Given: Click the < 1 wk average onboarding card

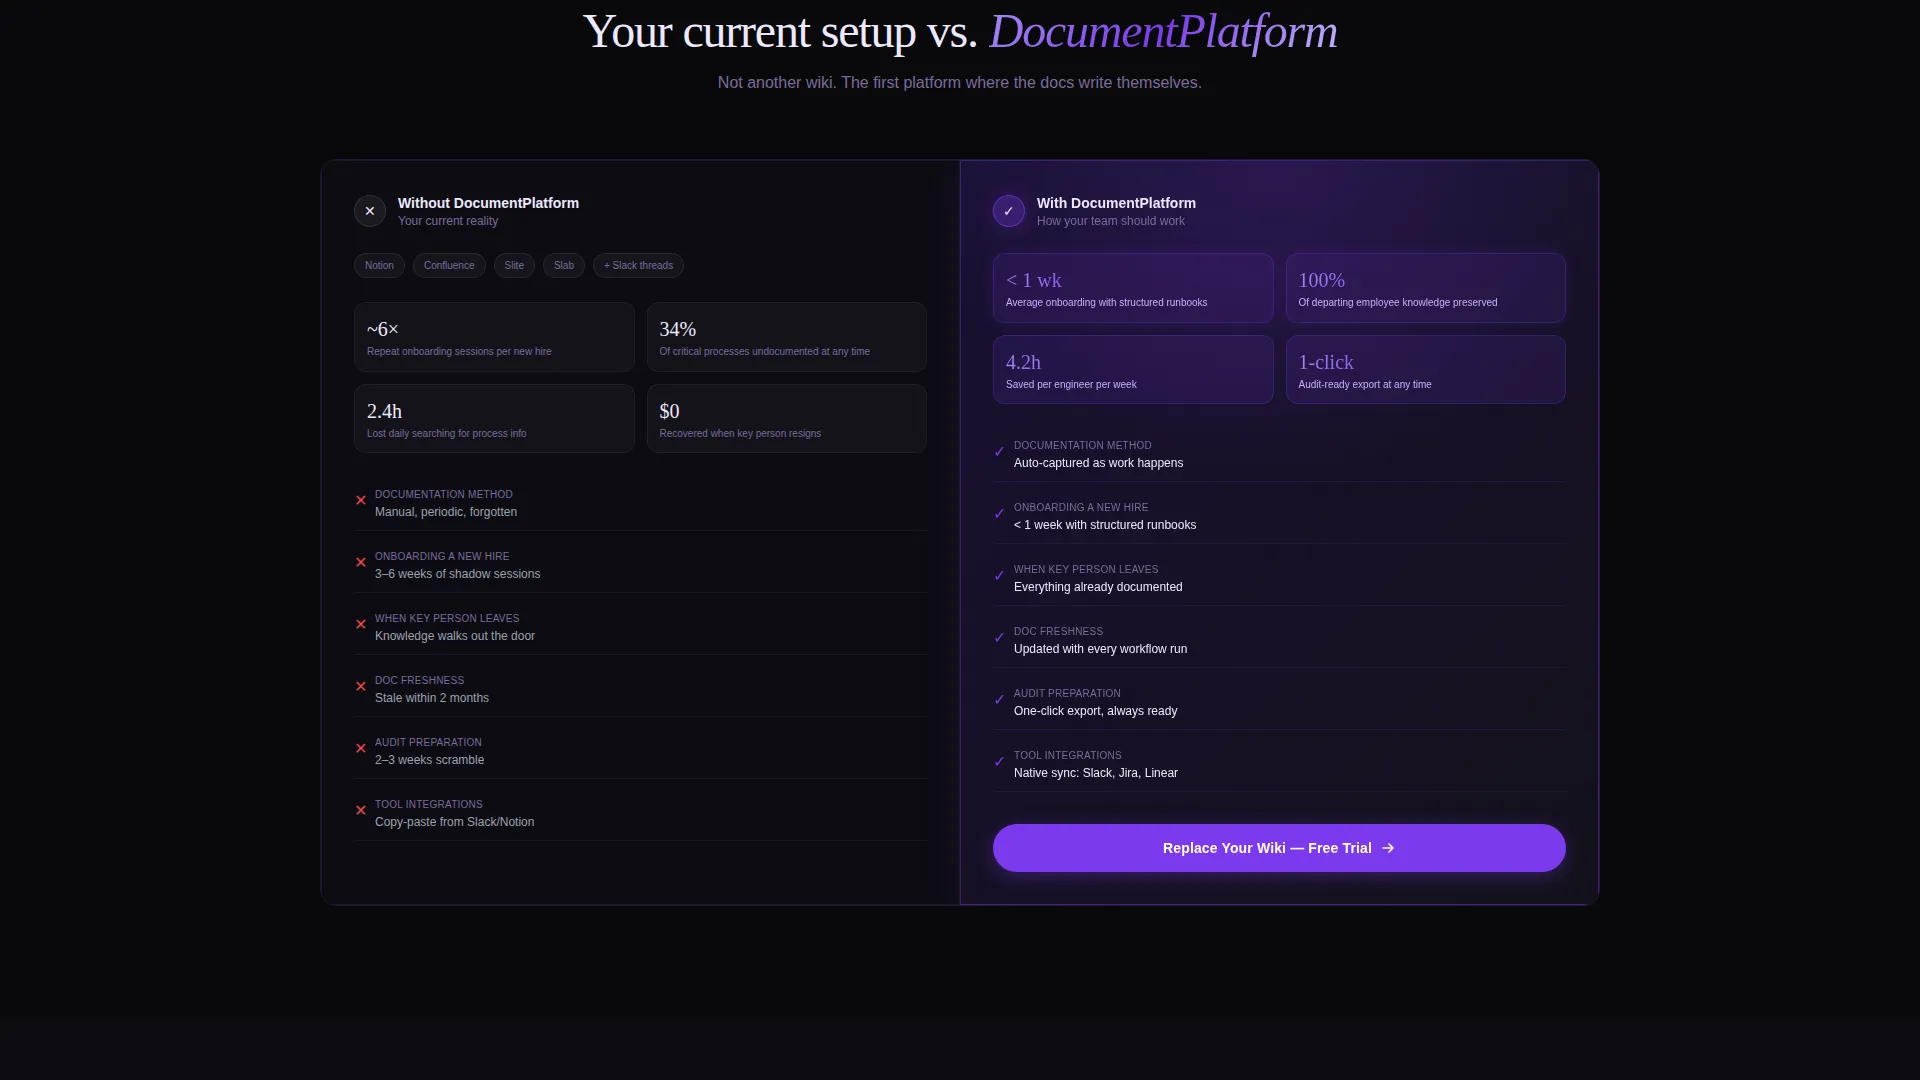Looking at the screenshot, I should 1133,288.
